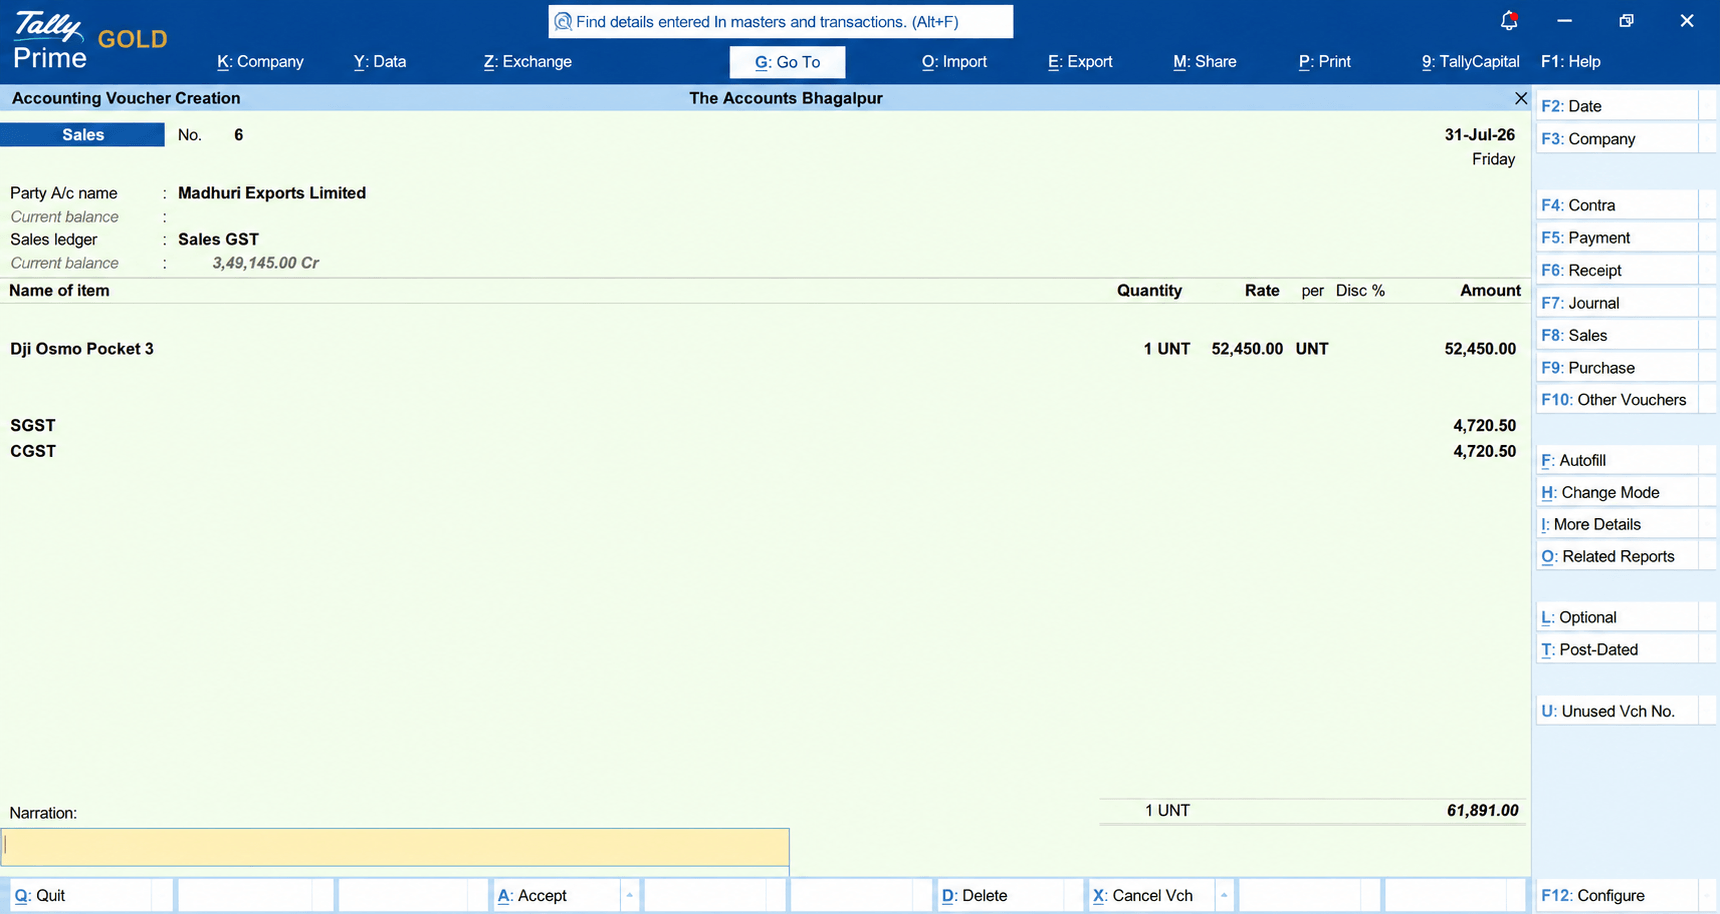
Task: Click the D: Delete button
Action: (x=1001, y=895)
